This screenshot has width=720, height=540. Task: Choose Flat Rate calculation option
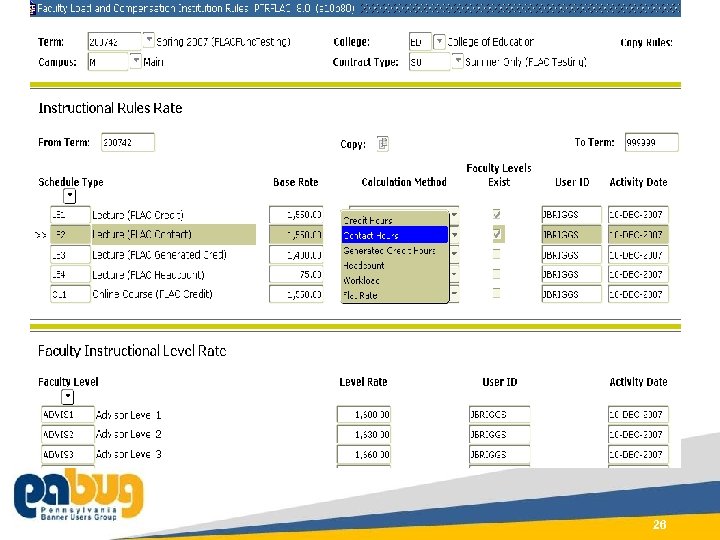coord(395,295)
